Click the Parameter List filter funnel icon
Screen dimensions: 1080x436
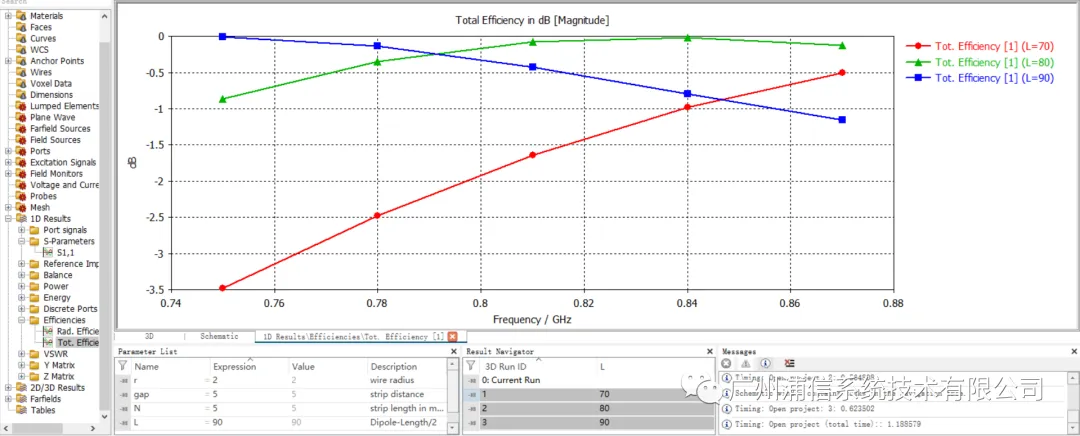point(123,366)
